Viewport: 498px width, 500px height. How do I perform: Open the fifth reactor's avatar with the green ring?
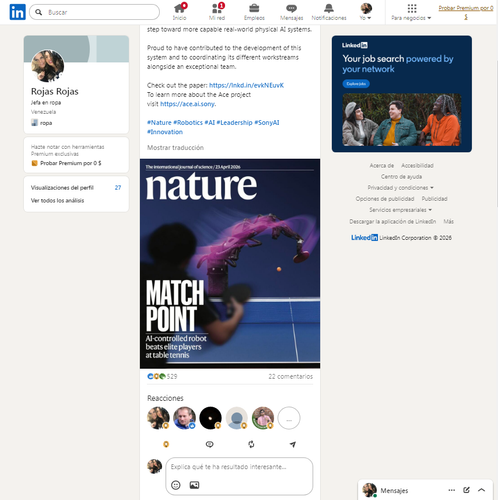pyautogui.click(x=263, y=418)
